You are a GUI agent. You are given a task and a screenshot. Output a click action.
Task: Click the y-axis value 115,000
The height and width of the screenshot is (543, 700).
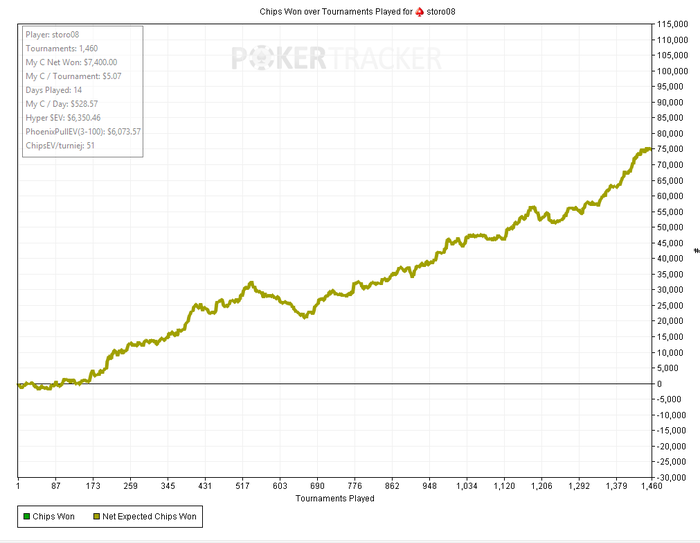pyautogui.click(x=672, y=24)
